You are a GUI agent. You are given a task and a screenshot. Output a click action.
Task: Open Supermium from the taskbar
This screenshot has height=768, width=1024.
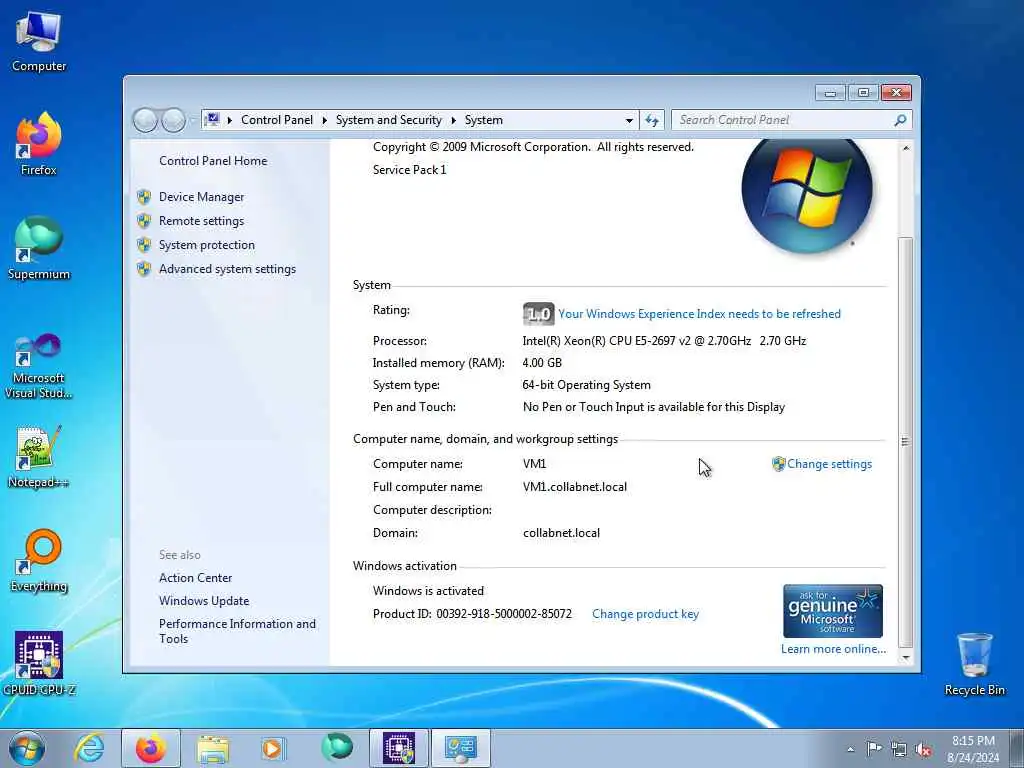(336, 748)
